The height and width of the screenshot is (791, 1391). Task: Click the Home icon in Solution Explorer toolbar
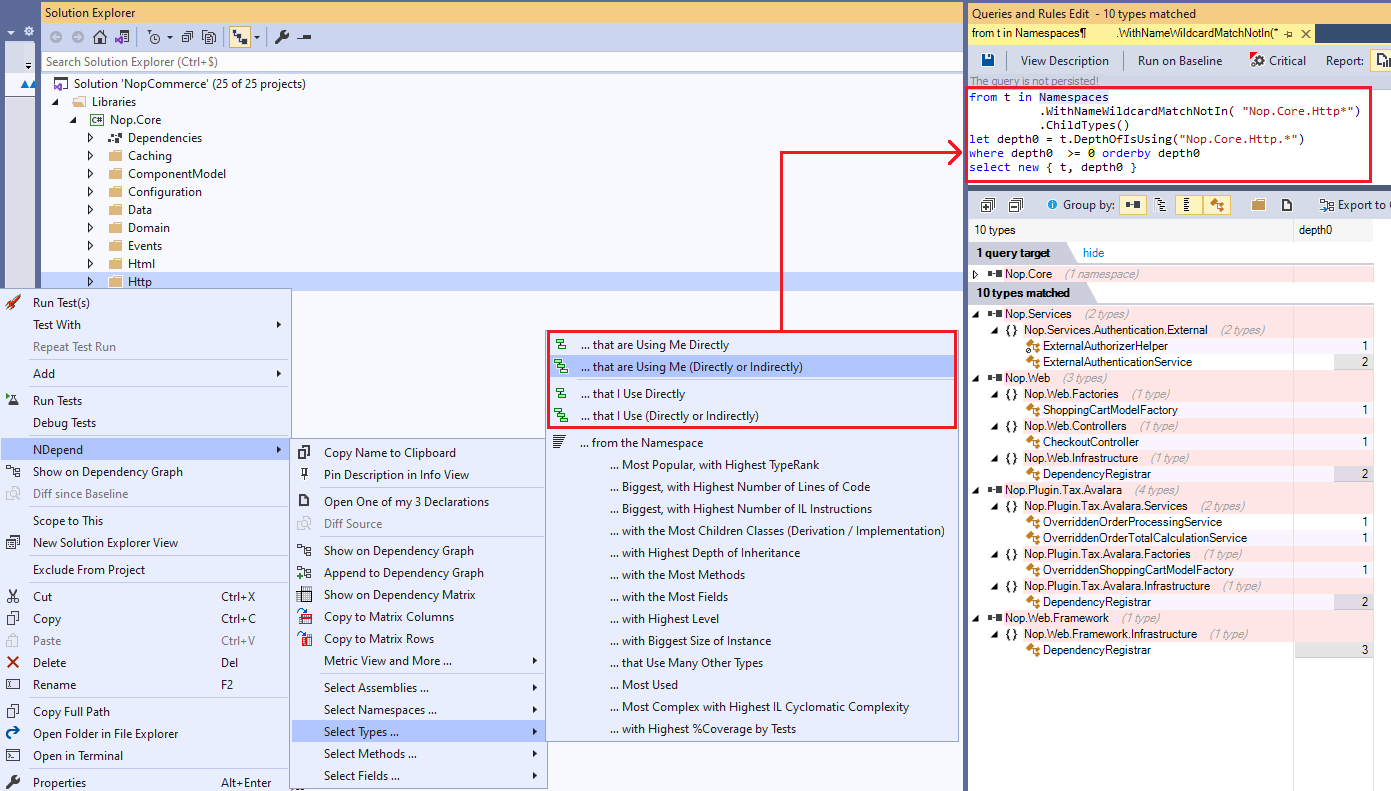(x=99, y=37)
